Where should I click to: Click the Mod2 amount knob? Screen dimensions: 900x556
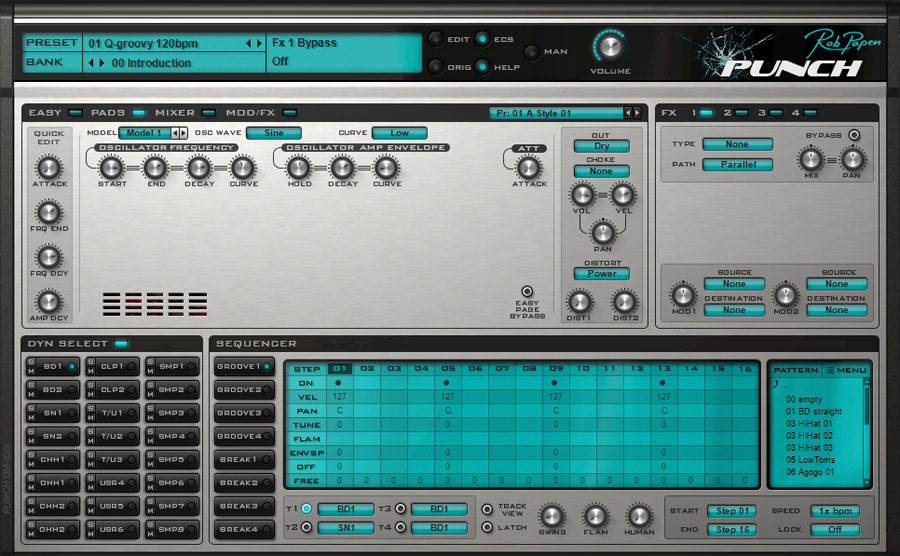click(785, 296)
